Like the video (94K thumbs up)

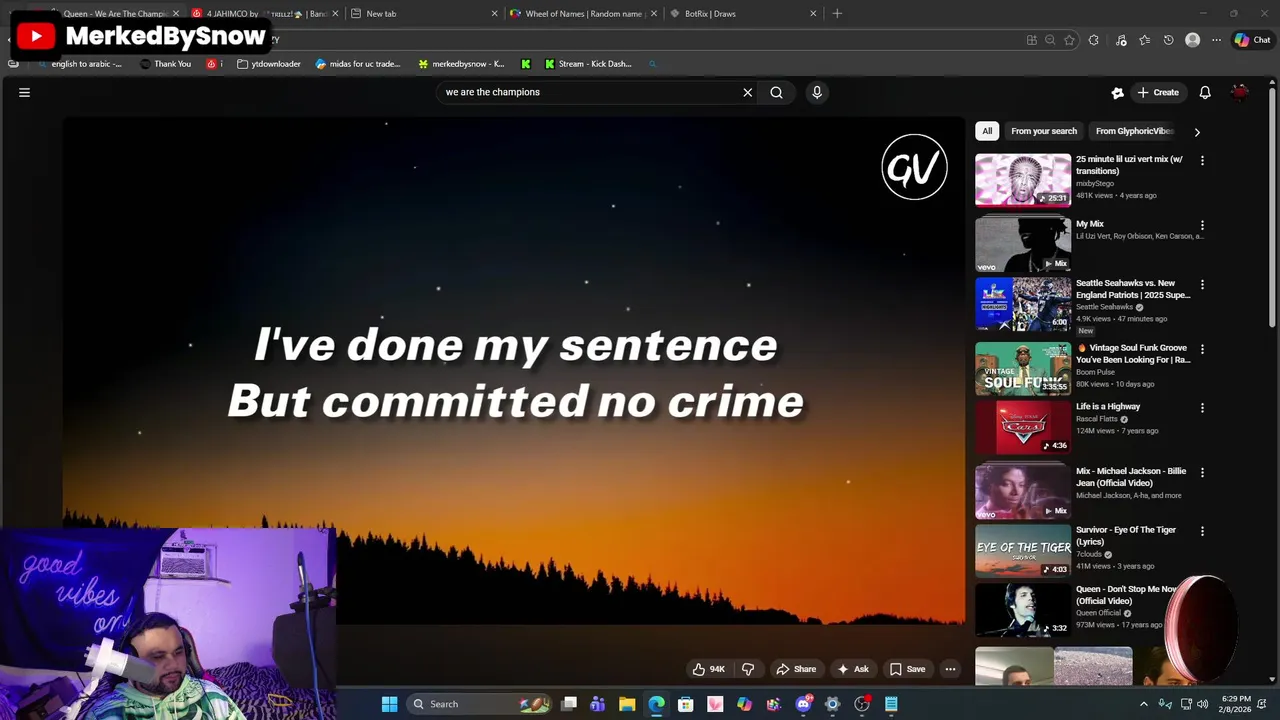[708, 669]
